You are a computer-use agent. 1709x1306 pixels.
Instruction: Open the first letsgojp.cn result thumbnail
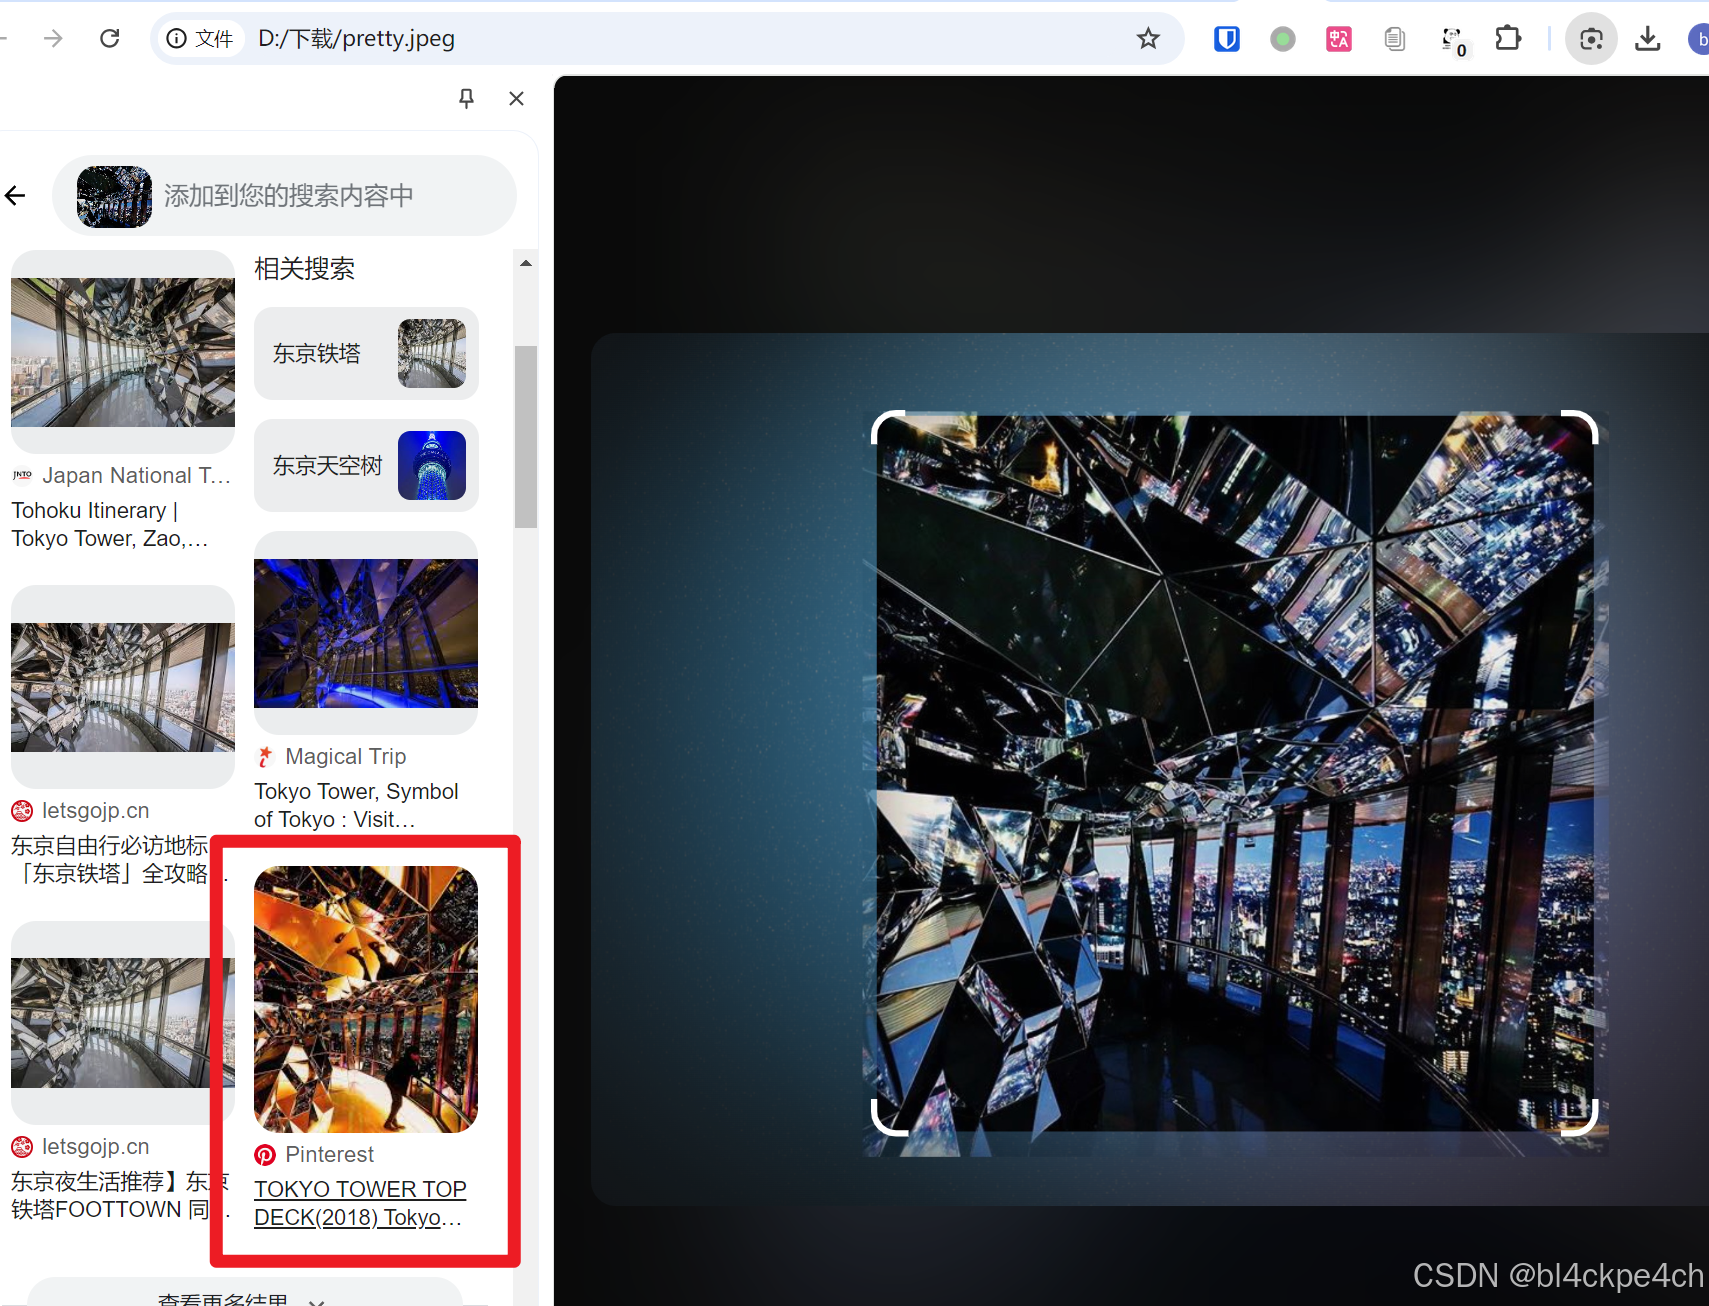[x=123, y=687]
